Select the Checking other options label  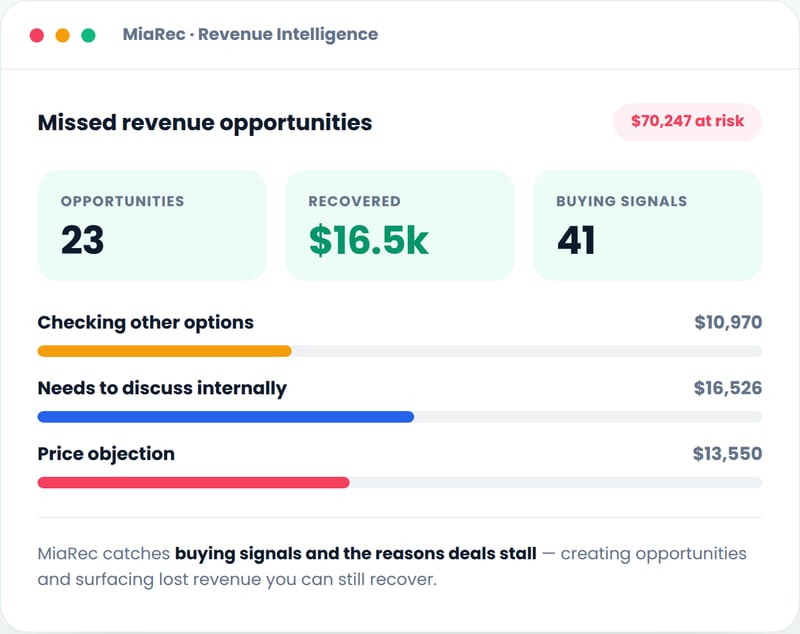tap(145, 322)
